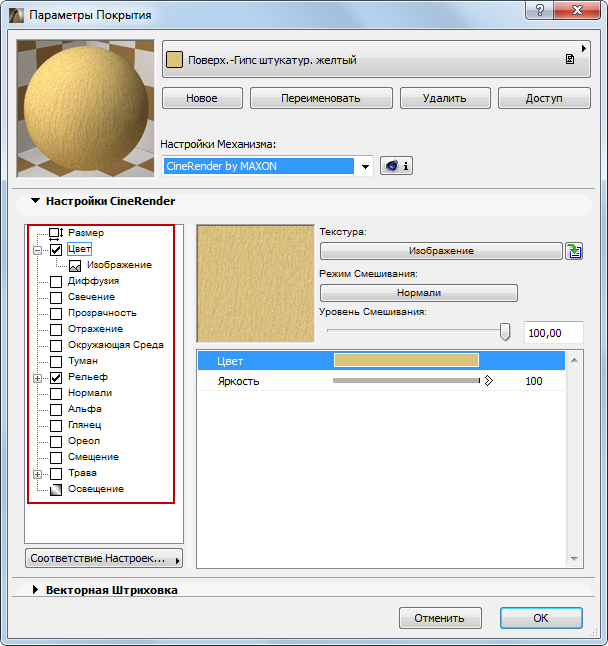
Task: Enable the Ореол channel checkbox
Action: point(56,442)
